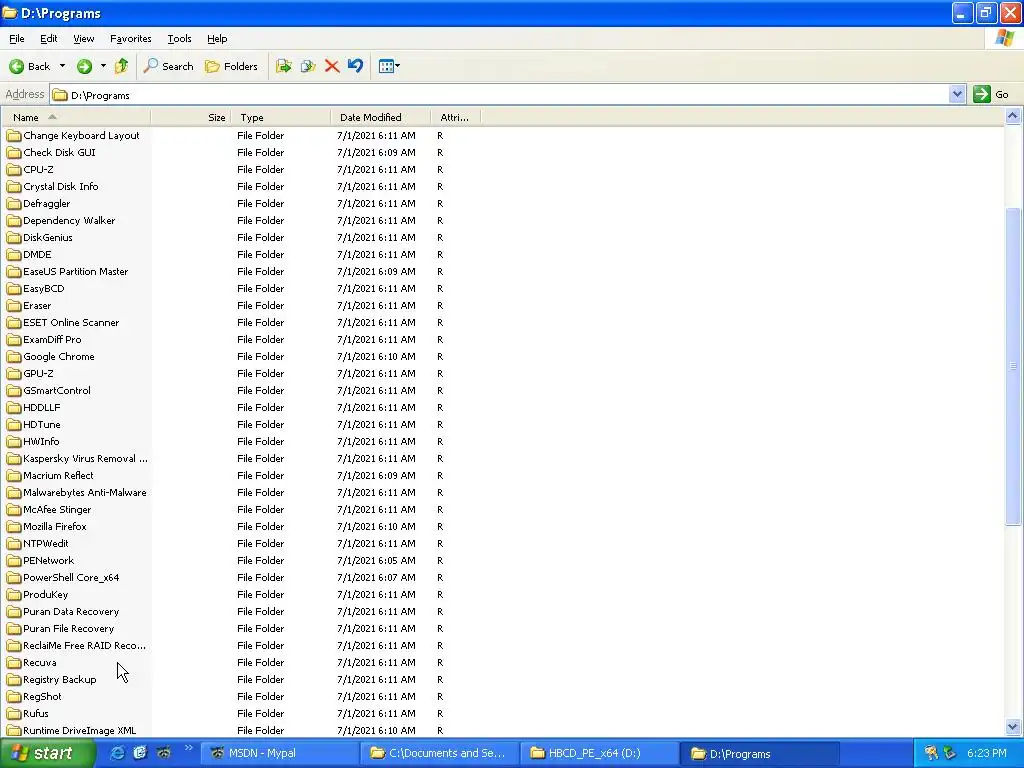Click the red Delete X icon
Image resolution: width=1024 pixels, height=768 pixels.
click(332, 66)
